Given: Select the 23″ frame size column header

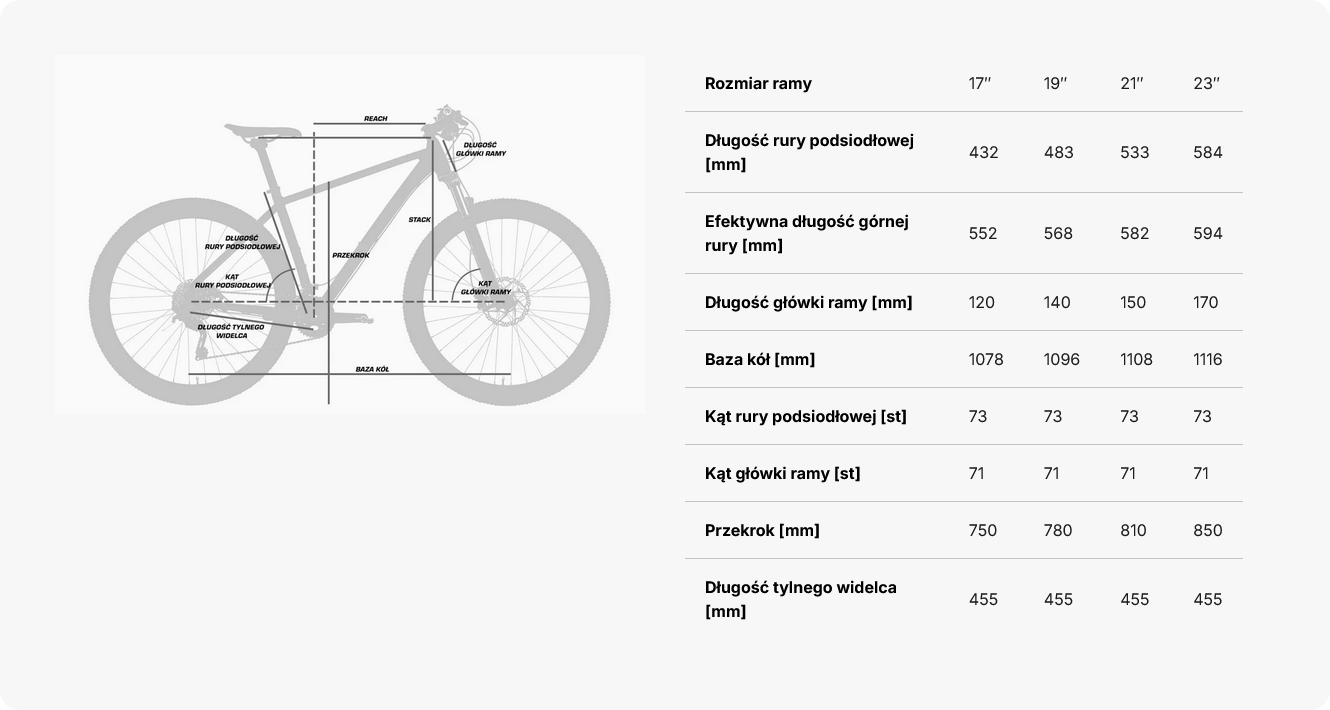Looking at the screenshot, I should pyautogui.click(x=1206, y=83).
